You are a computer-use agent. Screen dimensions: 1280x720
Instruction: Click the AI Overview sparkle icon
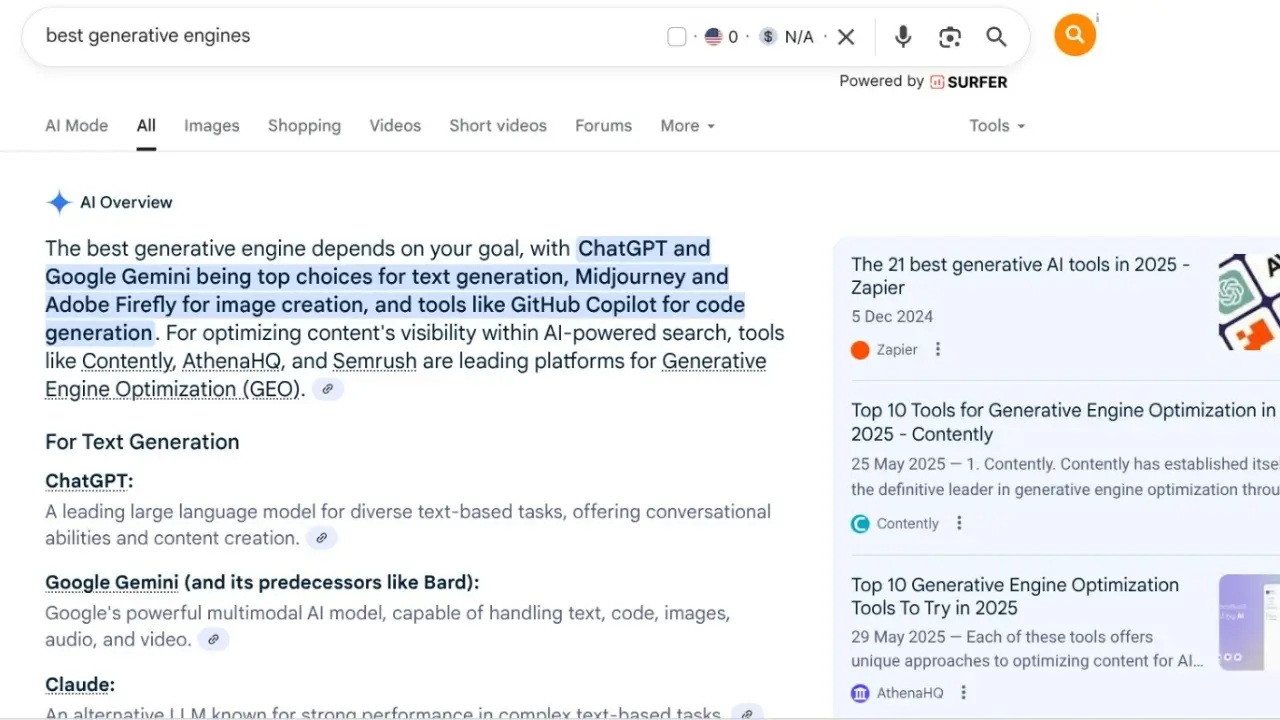tap(59, 202)
